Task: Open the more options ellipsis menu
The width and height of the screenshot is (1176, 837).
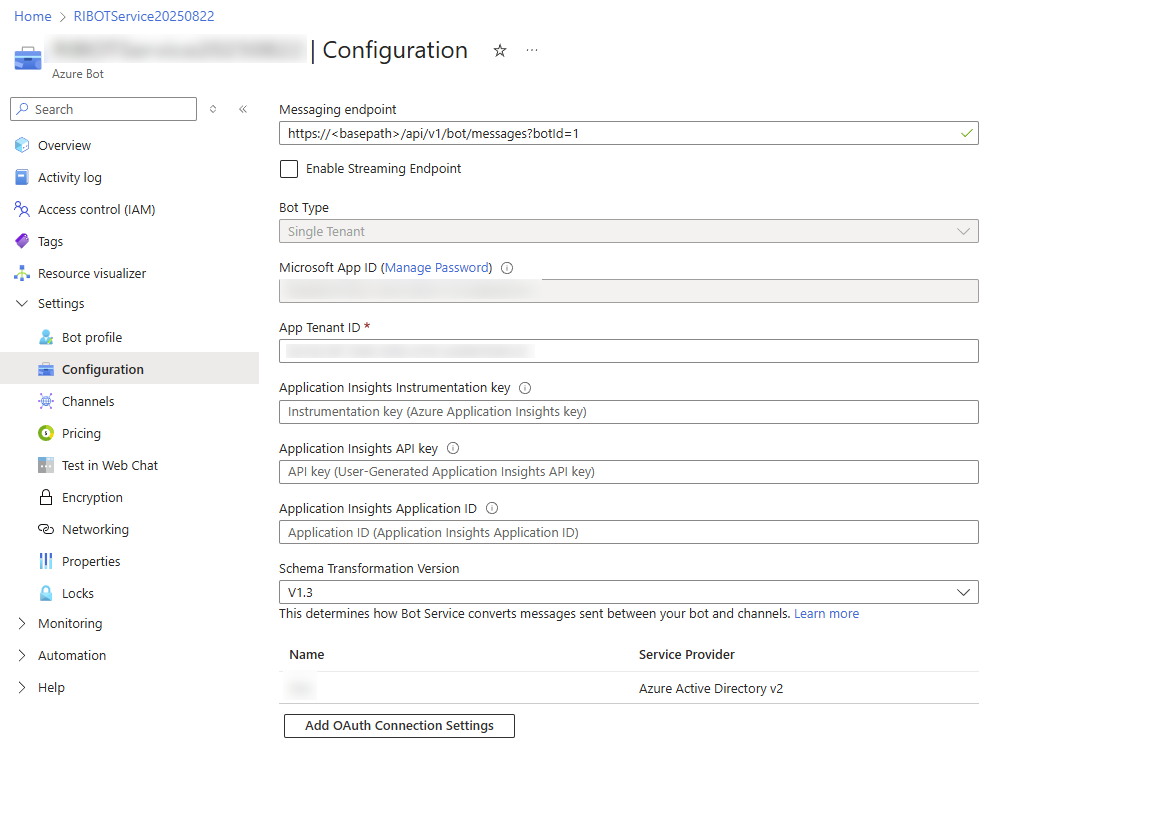Action: click(x=532, y=50)
